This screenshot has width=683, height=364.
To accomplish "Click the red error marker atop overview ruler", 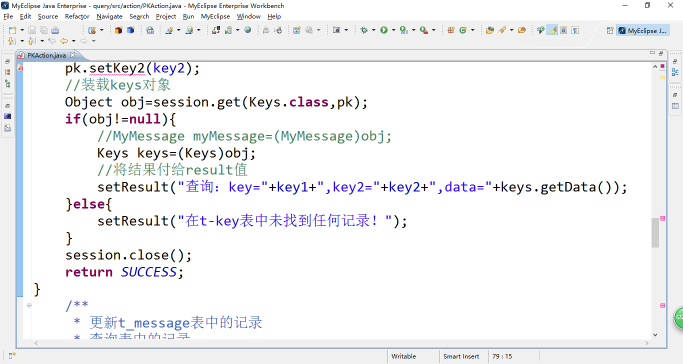I will (663, 66).
